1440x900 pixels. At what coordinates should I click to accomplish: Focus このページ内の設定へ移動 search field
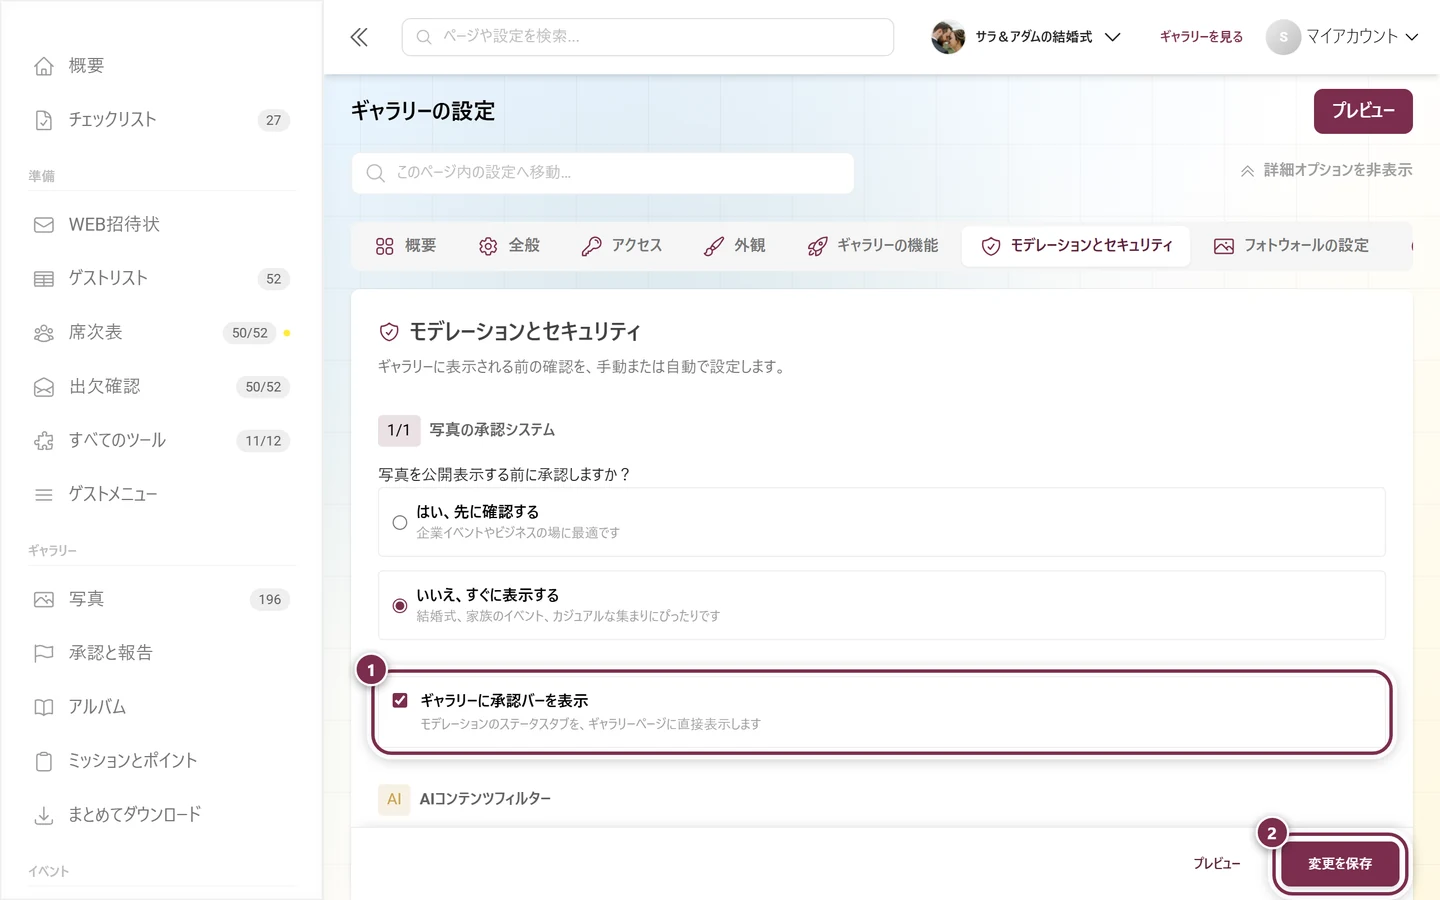603,173
